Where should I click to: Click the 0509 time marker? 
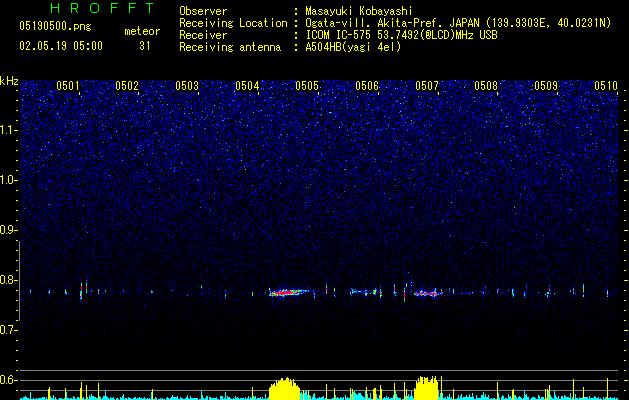[x=546, y=85]
